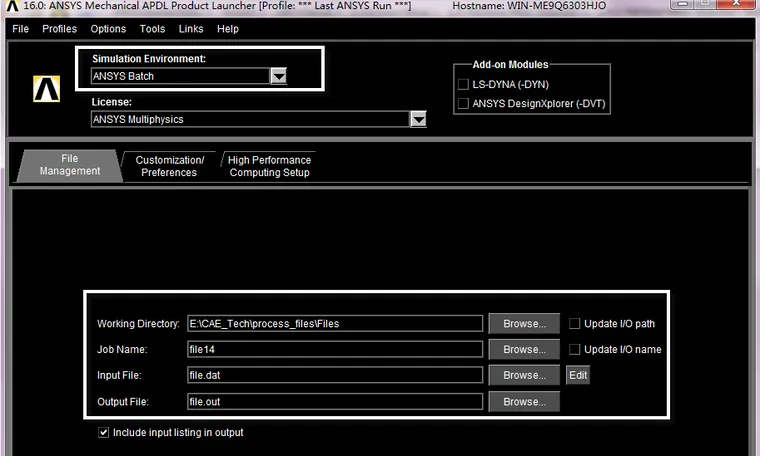The height and width of the screenshot is (456, 760).
Task: Open the Simulation Environment dropdown arrow
Action: tap(279, 76)
